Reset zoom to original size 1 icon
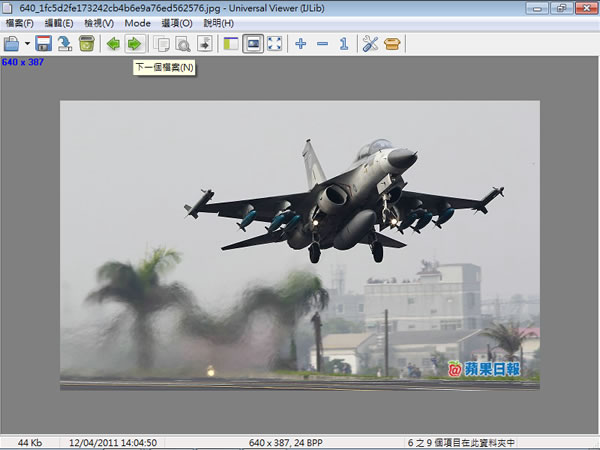 (343, 44)
